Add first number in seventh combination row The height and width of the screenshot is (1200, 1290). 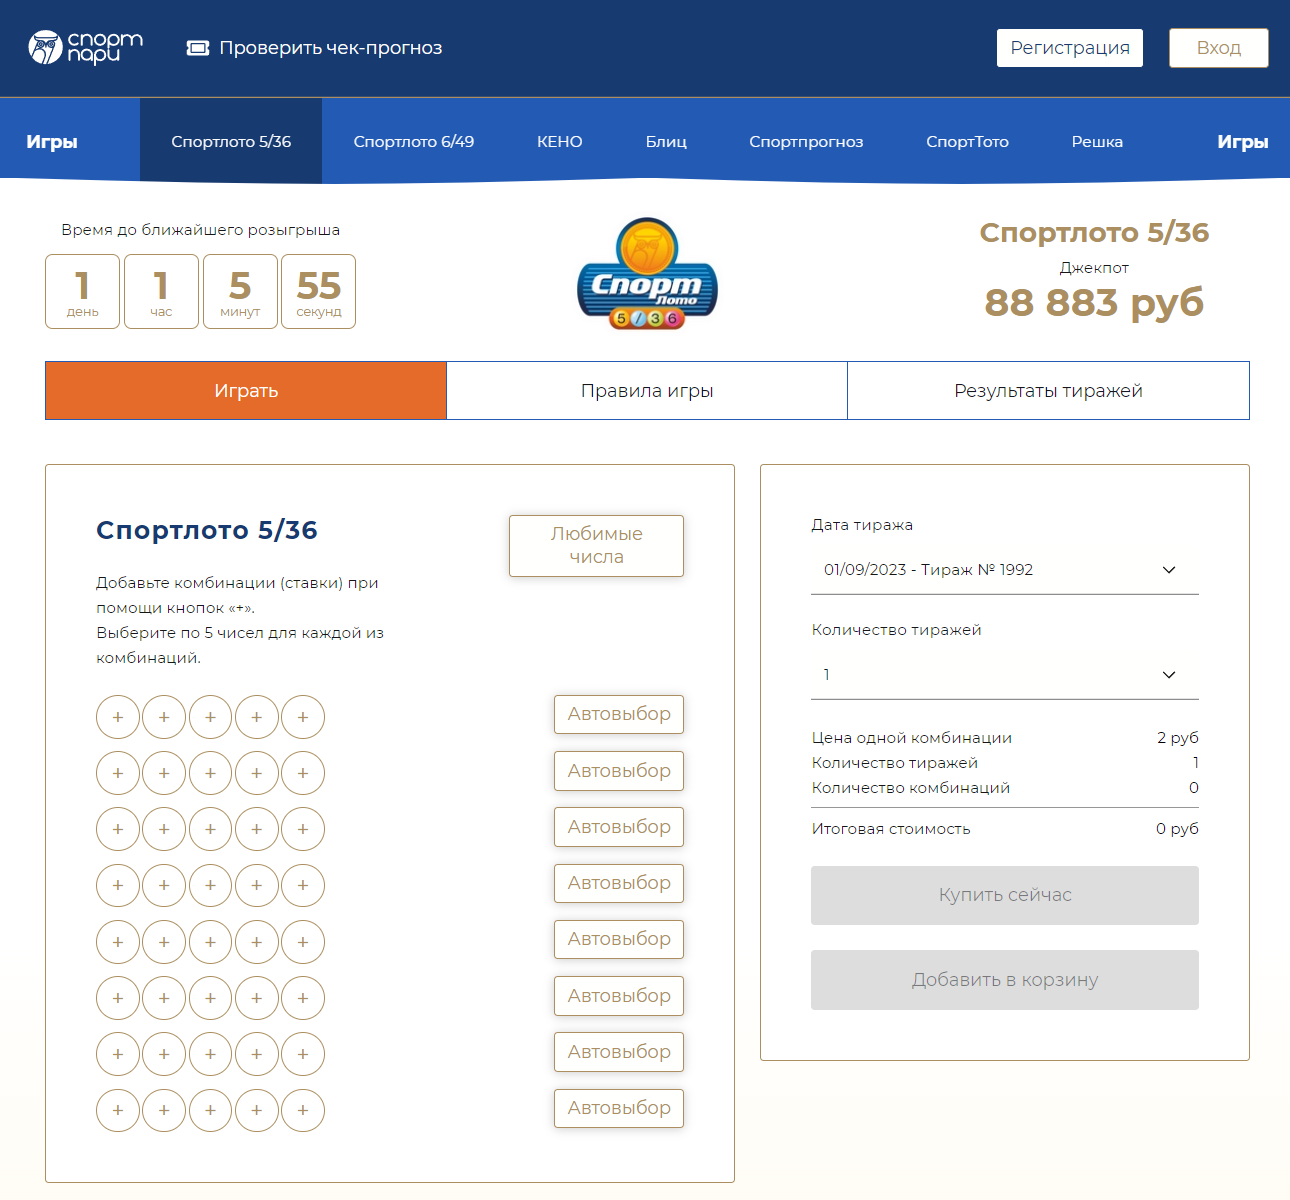pyautogui.click(x=118, y=1054)
